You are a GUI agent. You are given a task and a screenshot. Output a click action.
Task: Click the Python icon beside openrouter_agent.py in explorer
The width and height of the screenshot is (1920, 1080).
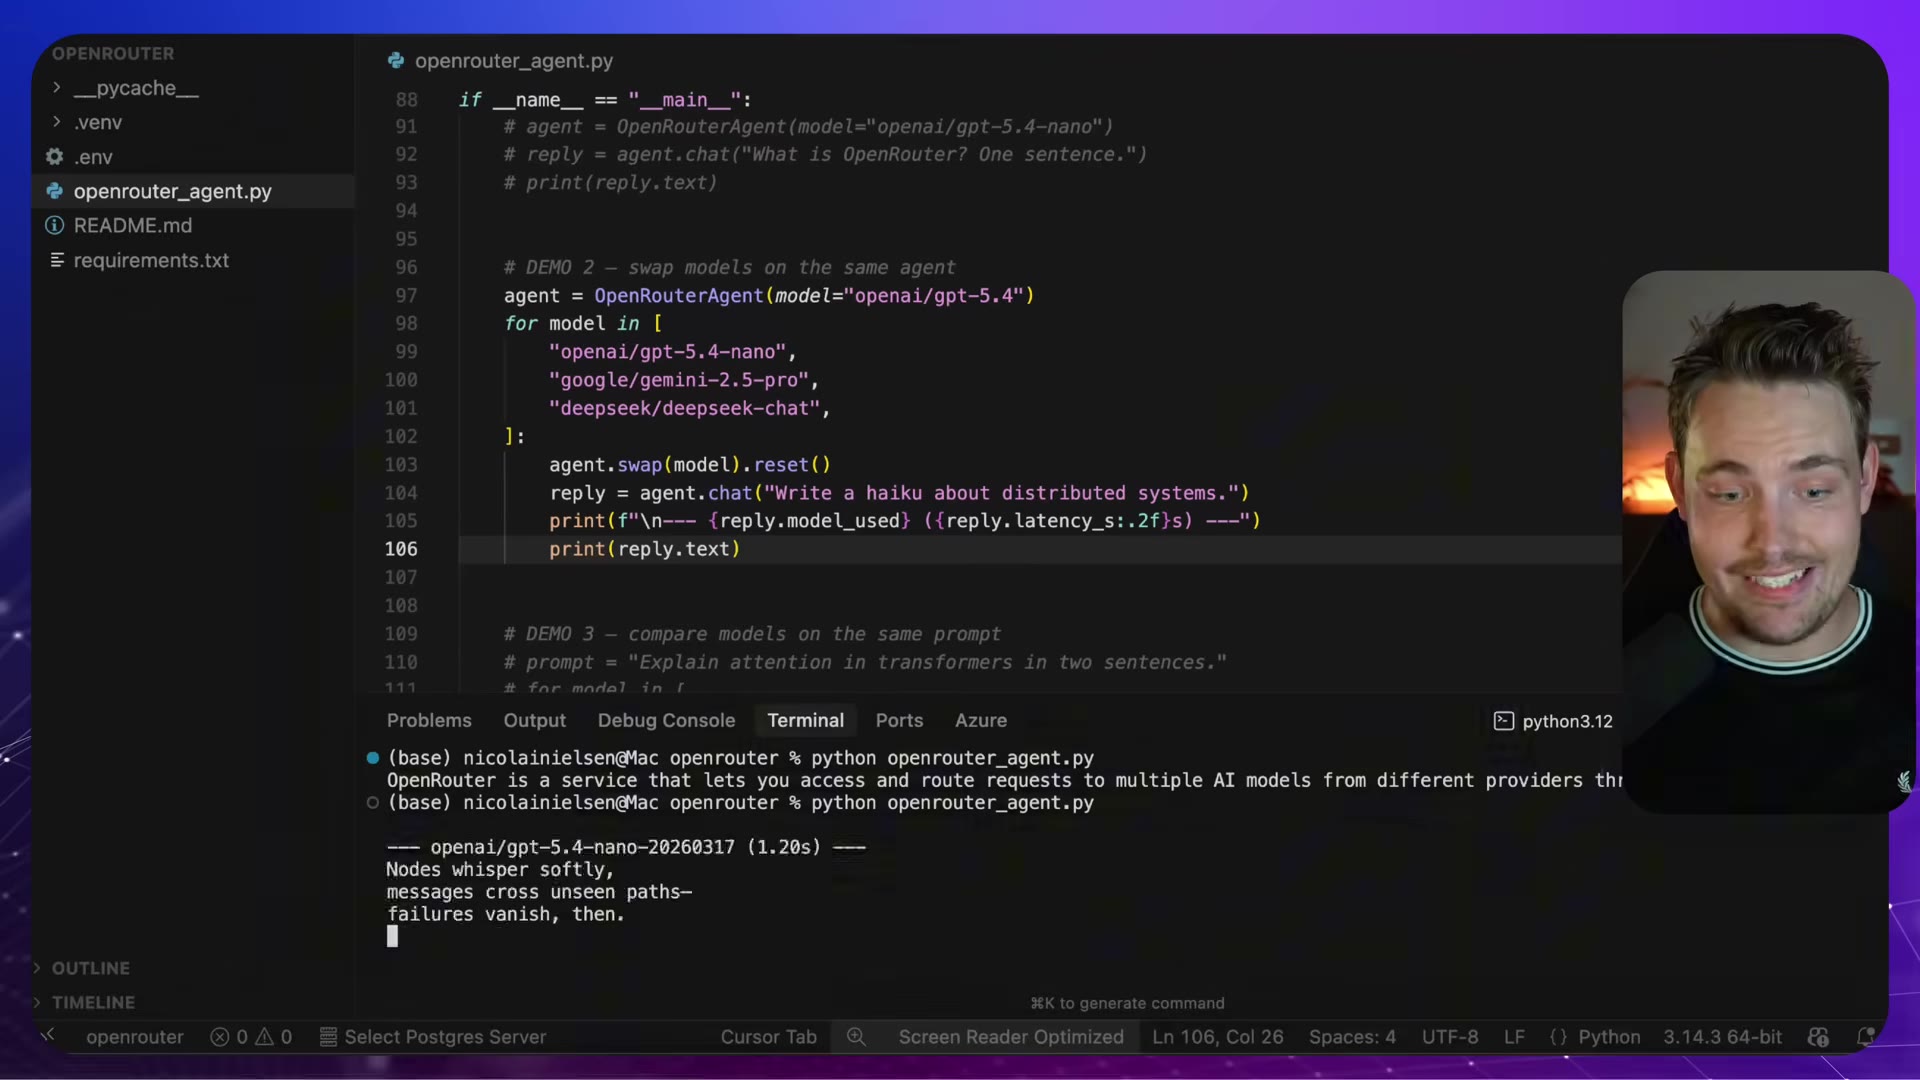pos(55,191)
